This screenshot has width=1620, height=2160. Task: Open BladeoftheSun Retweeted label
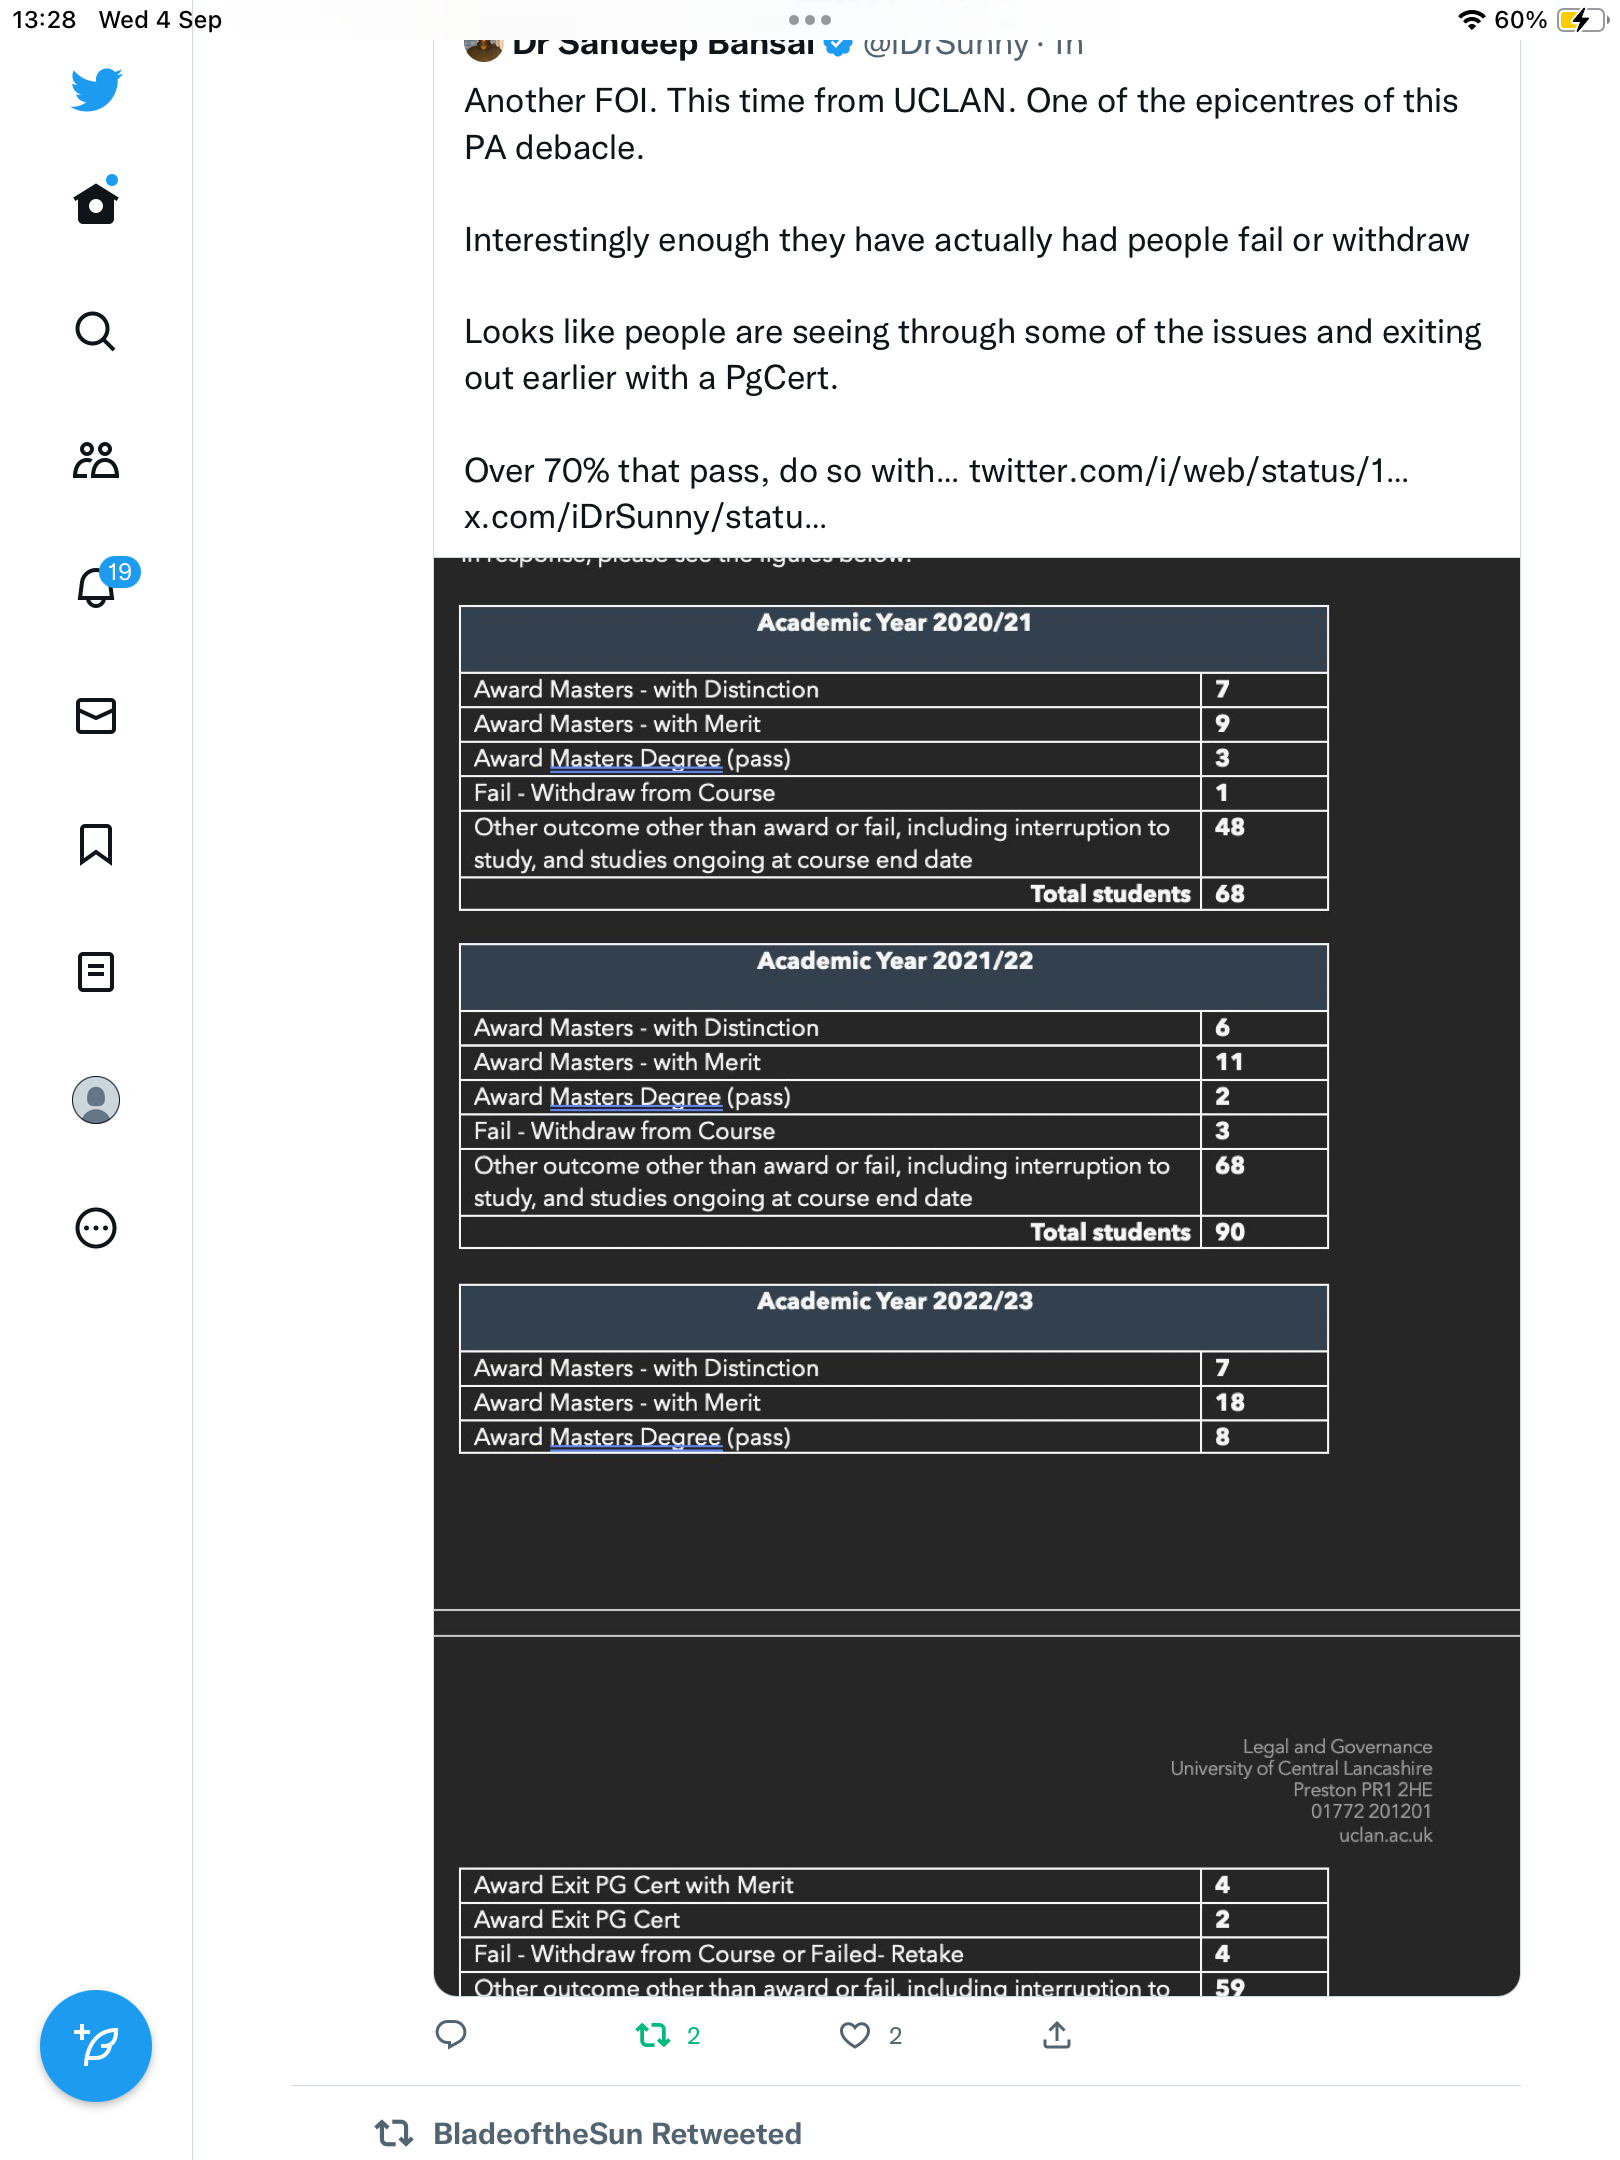coord(617,2133)
